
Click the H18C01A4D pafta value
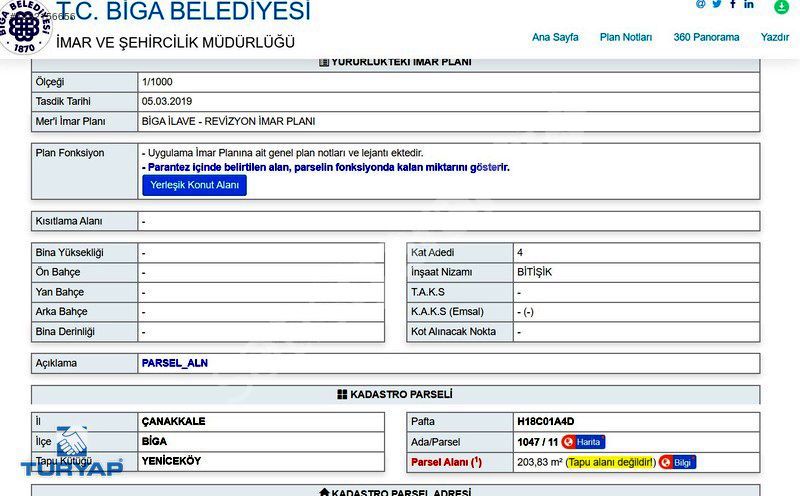(546, 422)
